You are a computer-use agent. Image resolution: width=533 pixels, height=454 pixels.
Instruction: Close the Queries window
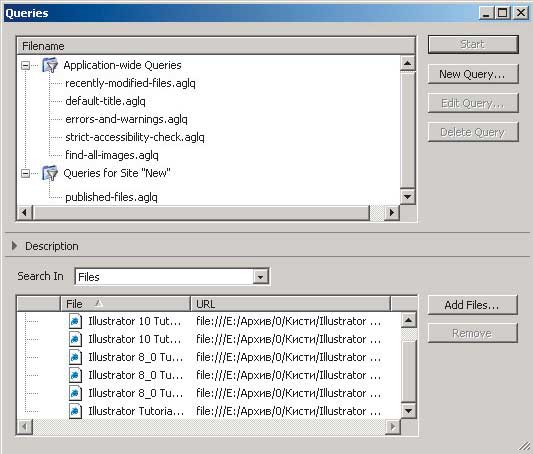coord(521,13)
